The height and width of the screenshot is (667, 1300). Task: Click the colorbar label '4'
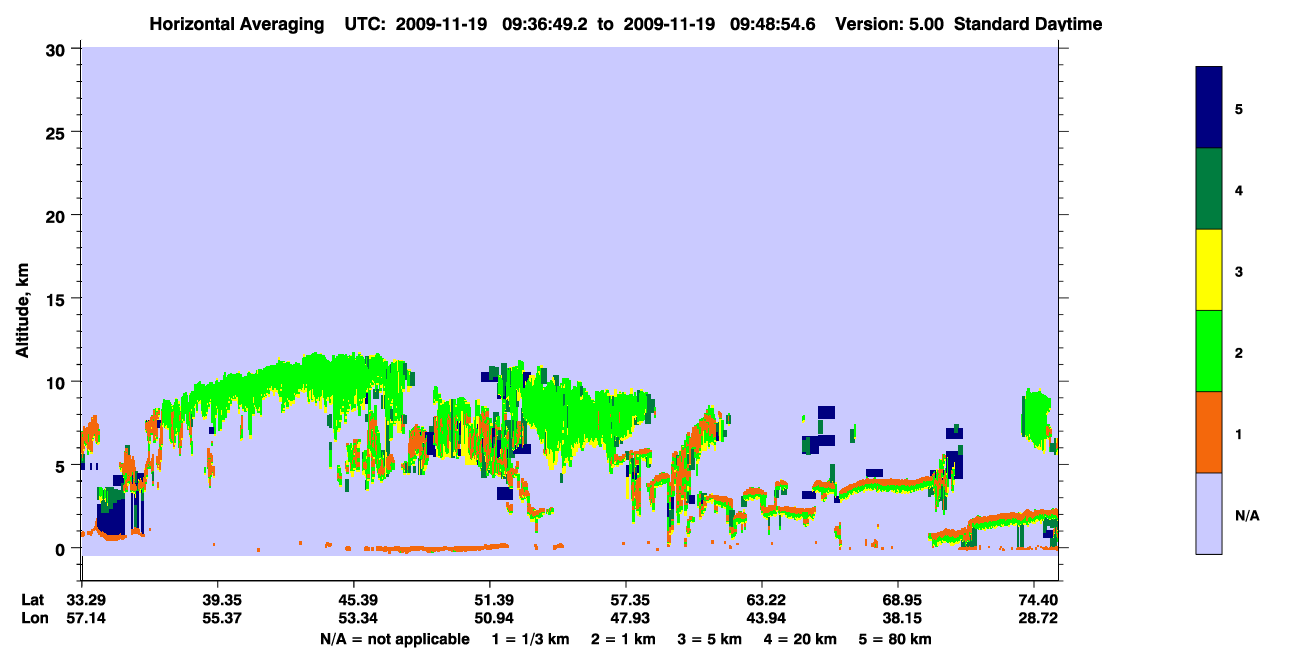[1239, 189]
